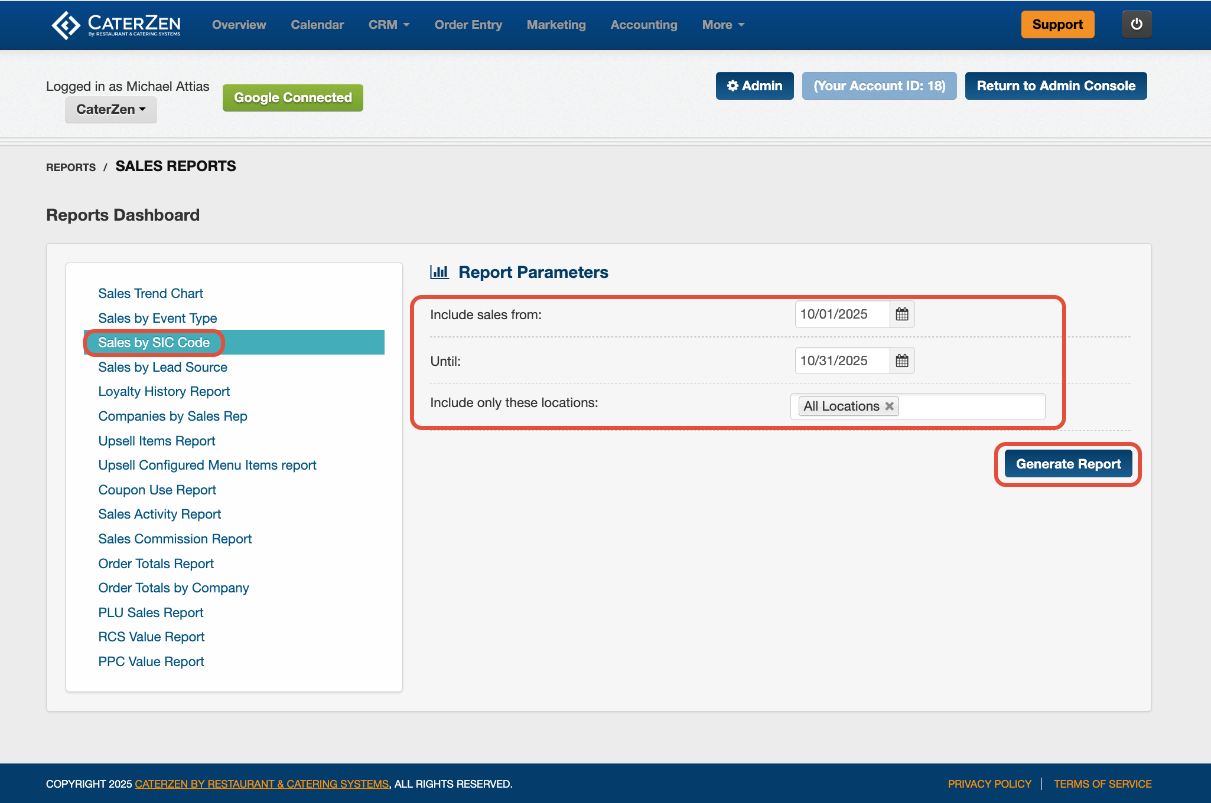Open the More dropdown menu

coord(723,25)
